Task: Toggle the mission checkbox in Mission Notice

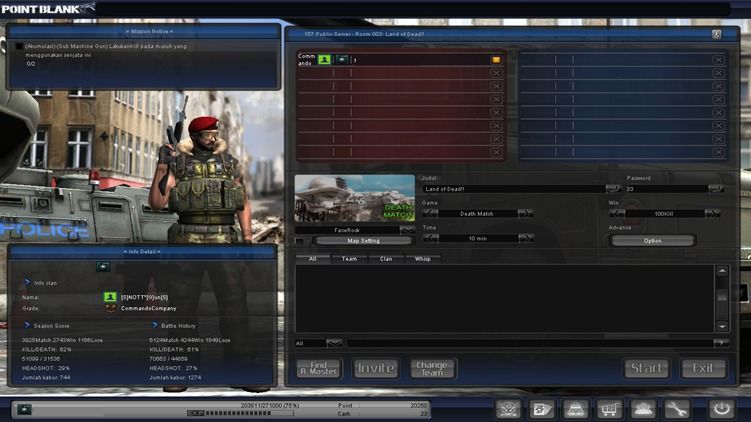Action: [19, 46]
